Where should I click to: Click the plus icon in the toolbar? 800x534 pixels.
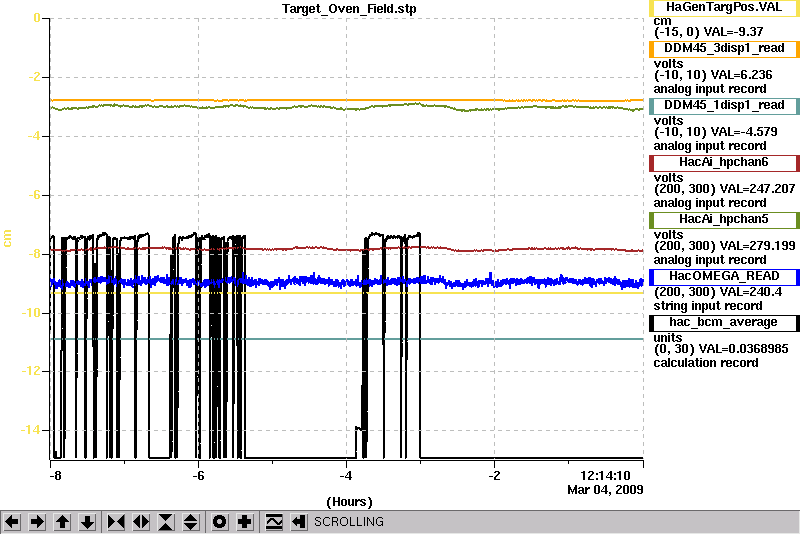pos(245,522)
